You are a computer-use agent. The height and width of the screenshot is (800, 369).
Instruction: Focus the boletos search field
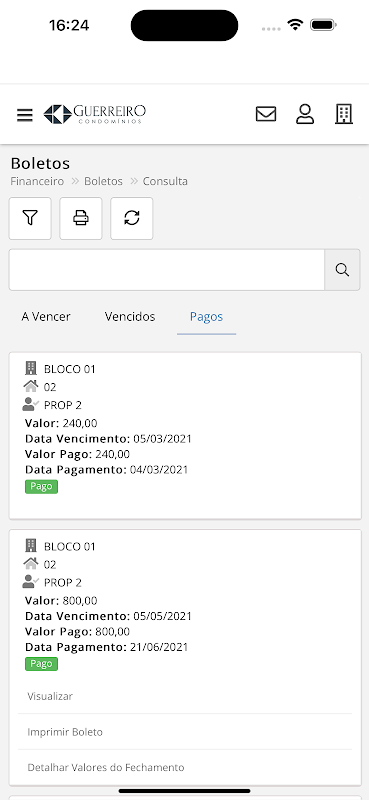point(167,270)
